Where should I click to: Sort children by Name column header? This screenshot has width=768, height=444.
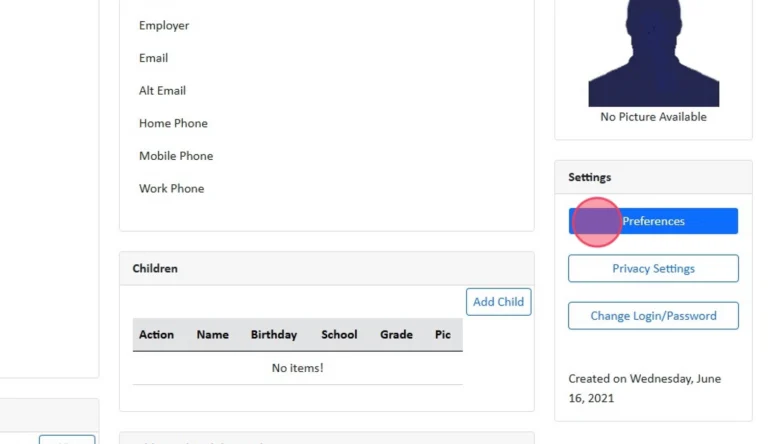(212, 335)
